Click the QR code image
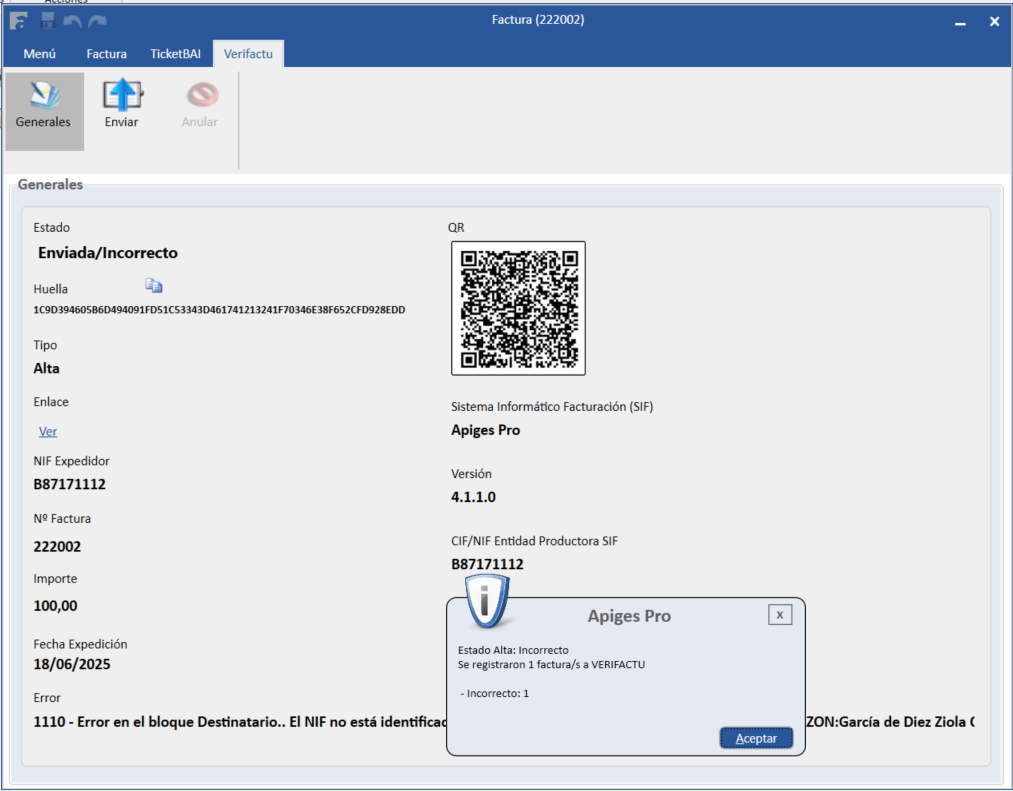 click(x=518, y=308)
